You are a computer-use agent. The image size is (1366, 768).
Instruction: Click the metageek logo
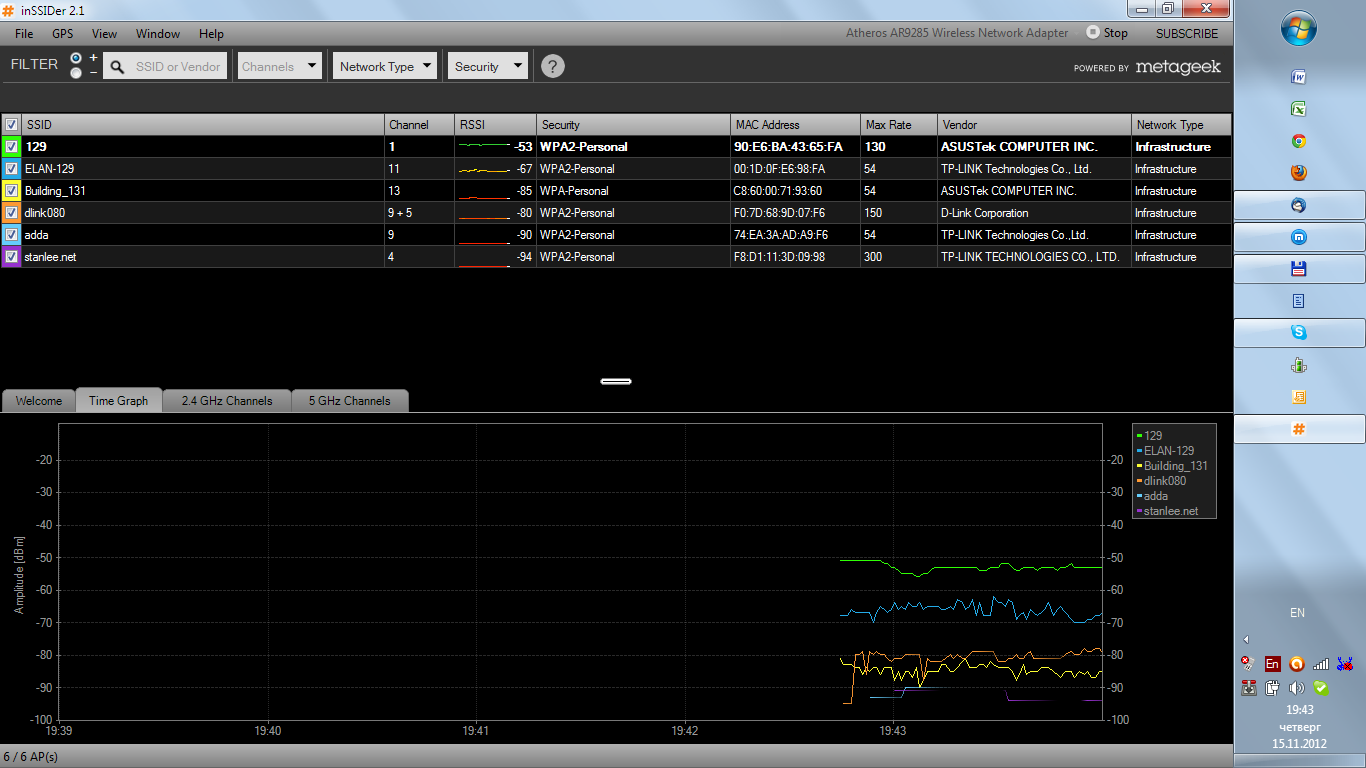pyautogui.click(x=1178, y=67)
